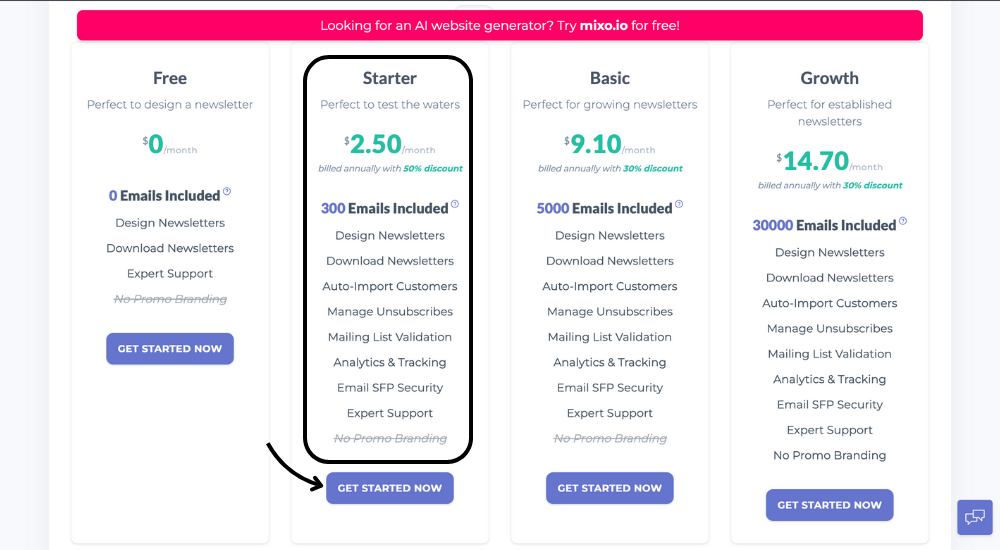The width and height of the screenshot is (1000, 550).
Task: Click help icon beside 30000 Emails Included
Action: coord(902,221)
